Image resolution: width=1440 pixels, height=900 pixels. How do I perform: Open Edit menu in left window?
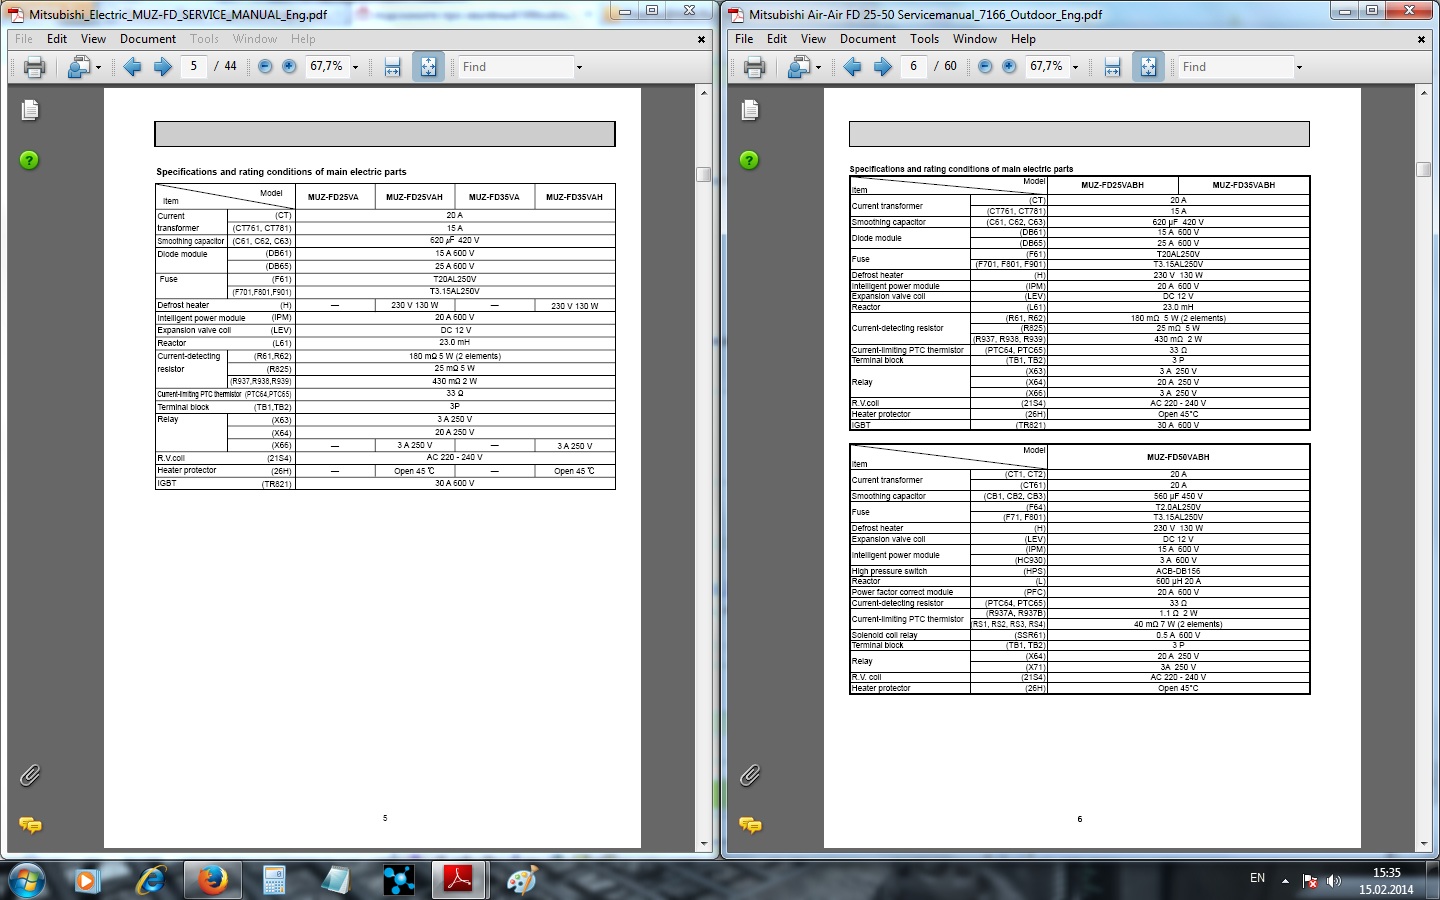[x=57, y=39]
